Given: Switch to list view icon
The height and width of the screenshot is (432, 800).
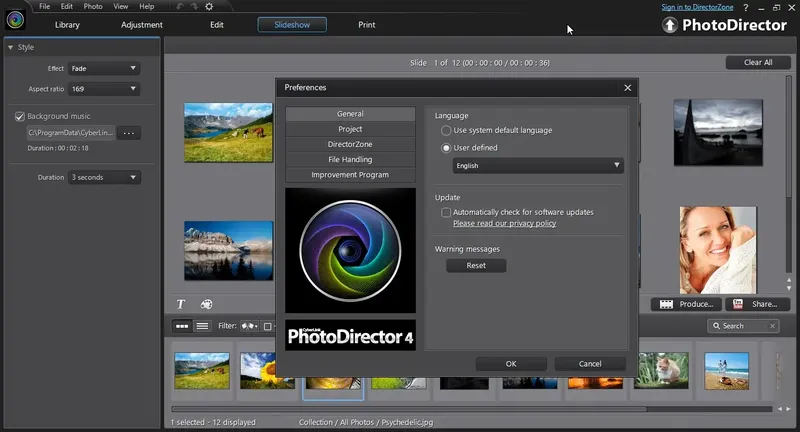Looking at the screenshot, I should click(x=202, y=326).
